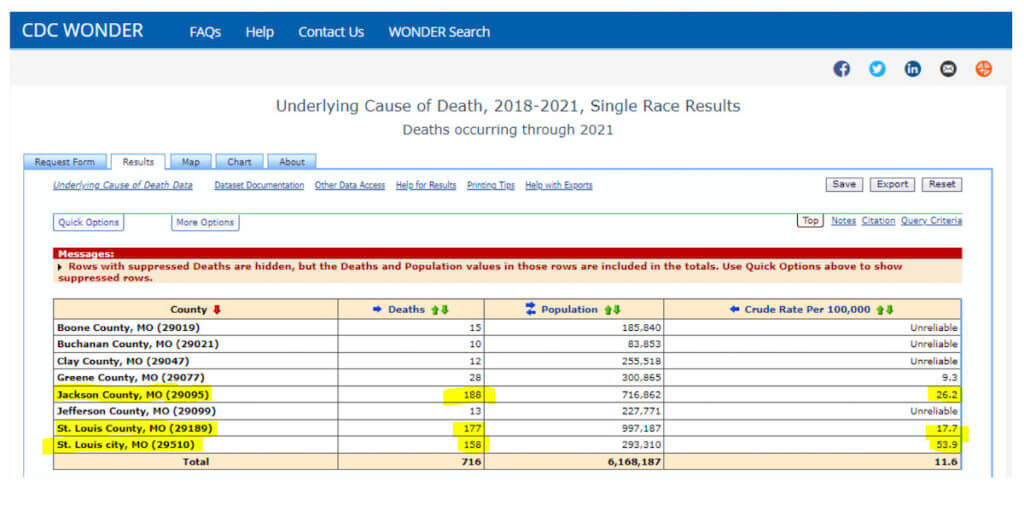Click the Save button
Image resolution: width=1024 pixels, height=510 pixels.
pyautogui.click(x=844, y=184)
